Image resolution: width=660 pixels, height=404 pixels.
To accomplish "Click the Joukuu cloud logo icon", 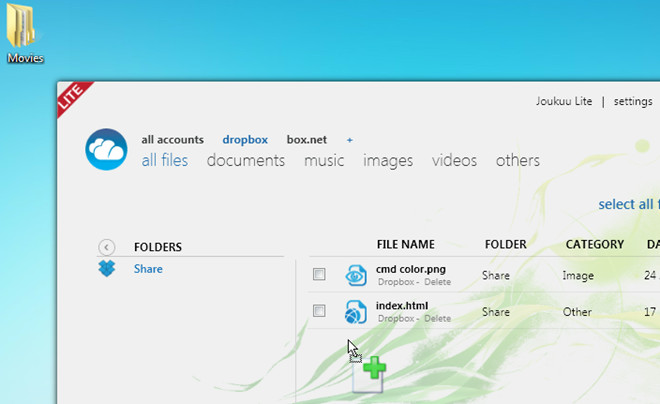I will coord(106,149).
